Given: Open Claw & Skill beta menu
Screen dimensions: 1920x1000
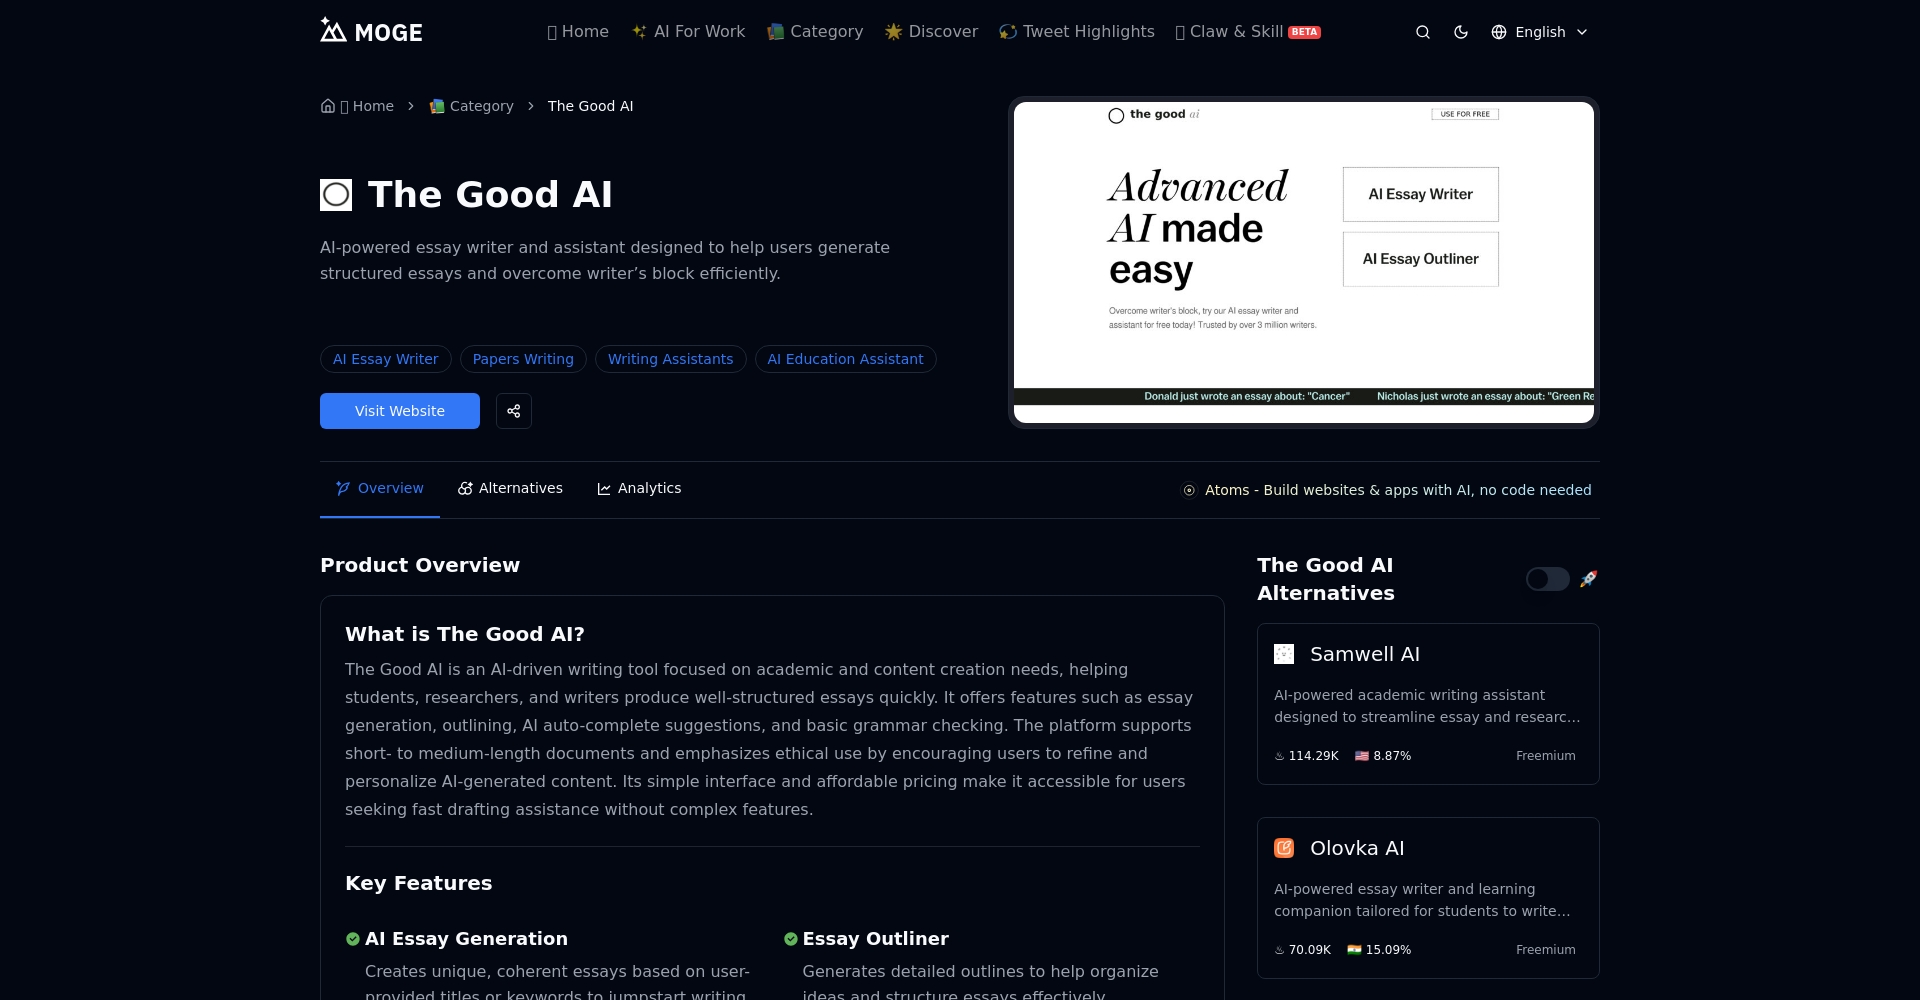Looking at the screenshot, I should point(1248,32).
